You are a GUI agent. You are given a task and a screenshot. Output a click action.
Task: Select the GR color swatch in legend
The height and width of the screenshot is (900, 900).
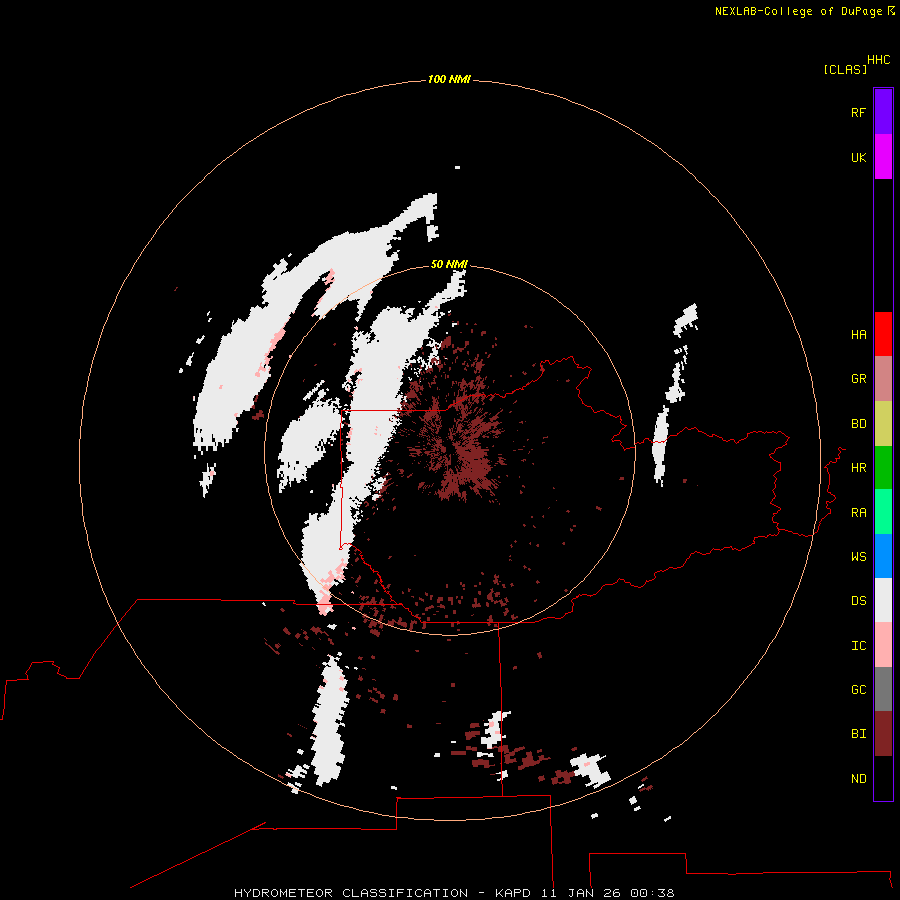883,379
